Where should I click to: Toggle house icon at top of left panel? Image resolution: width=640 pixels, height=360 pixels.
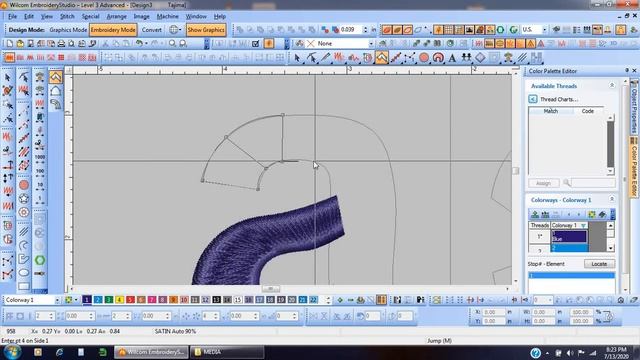(x=56, y=77)
